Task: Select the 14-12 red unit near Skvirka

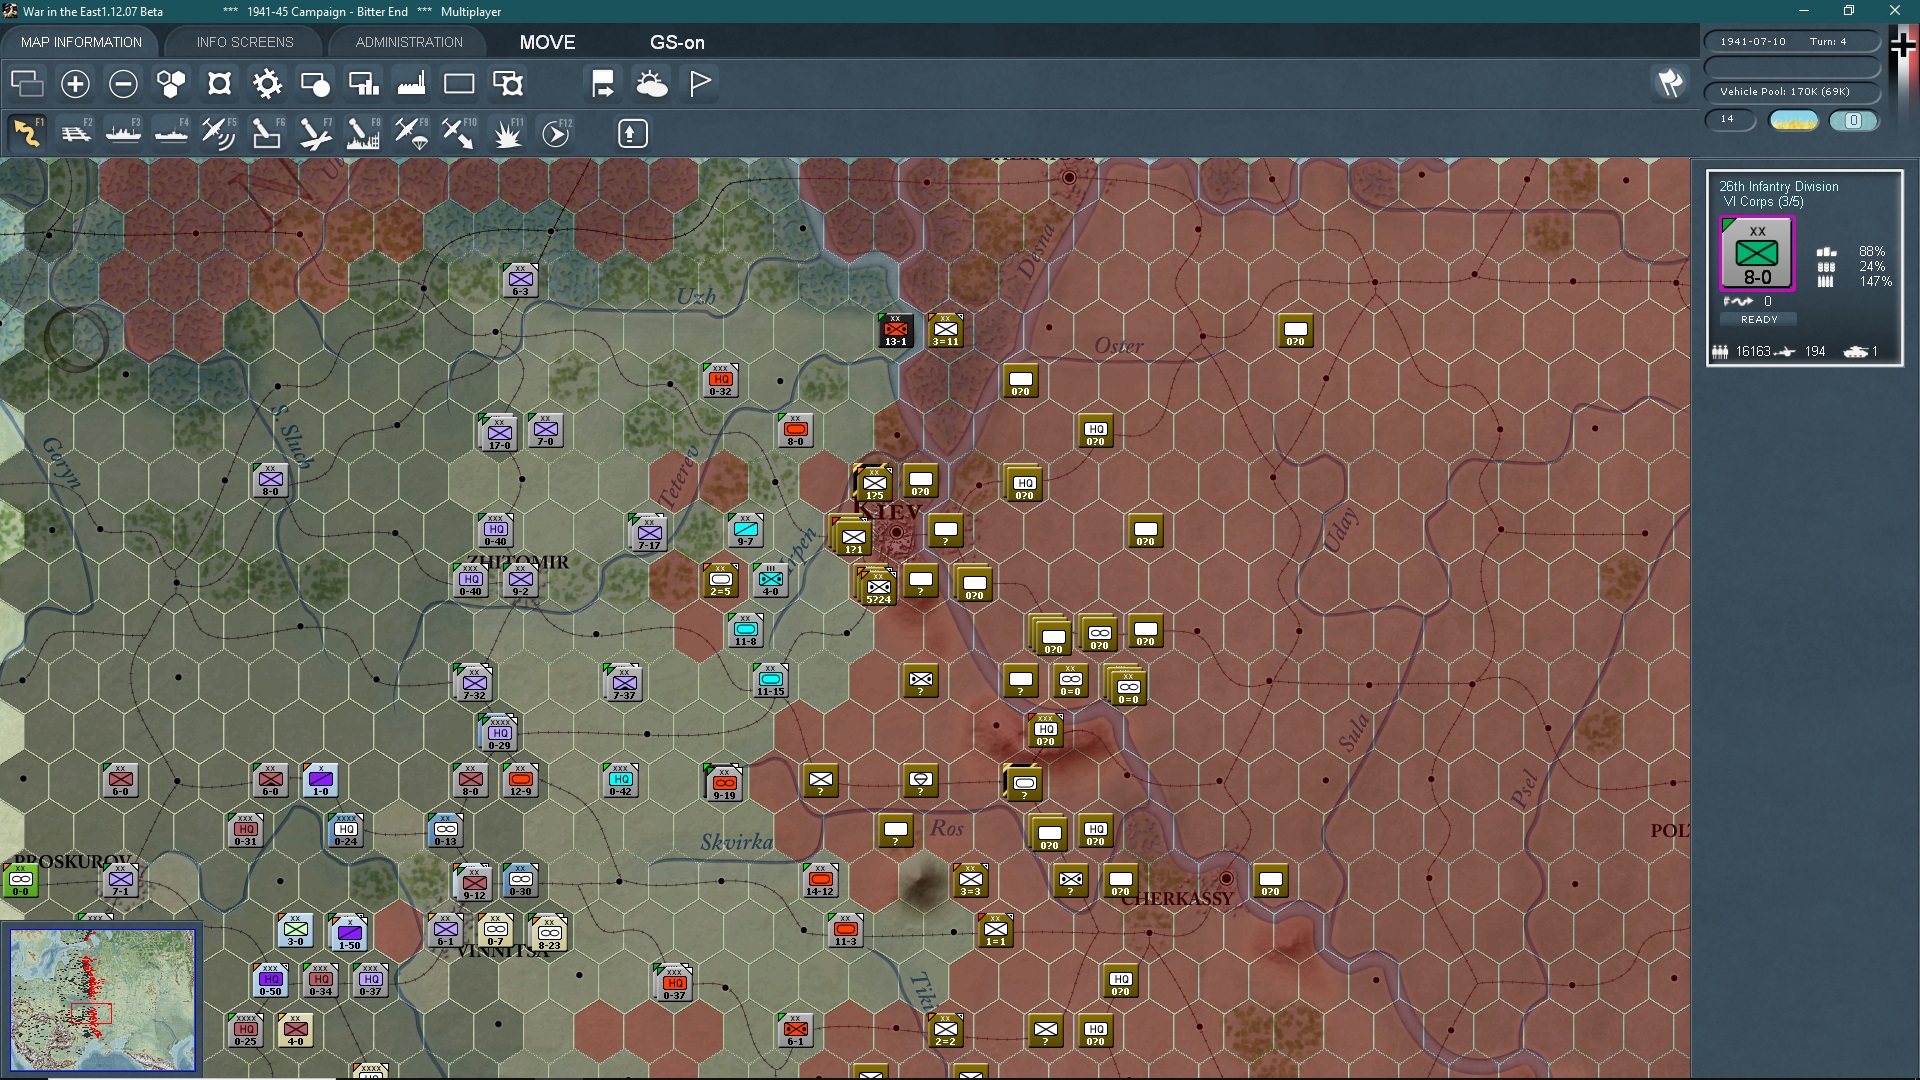Action: (820, 880)
